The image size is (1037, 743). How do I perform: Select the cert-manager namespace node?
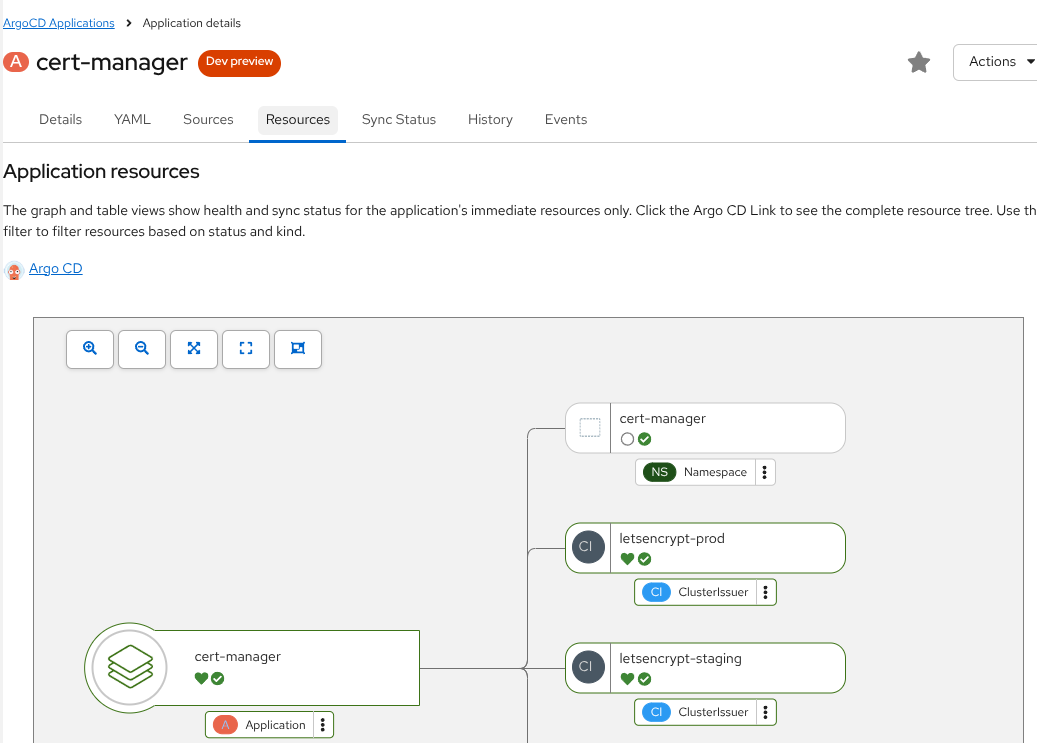click(705, 428)
